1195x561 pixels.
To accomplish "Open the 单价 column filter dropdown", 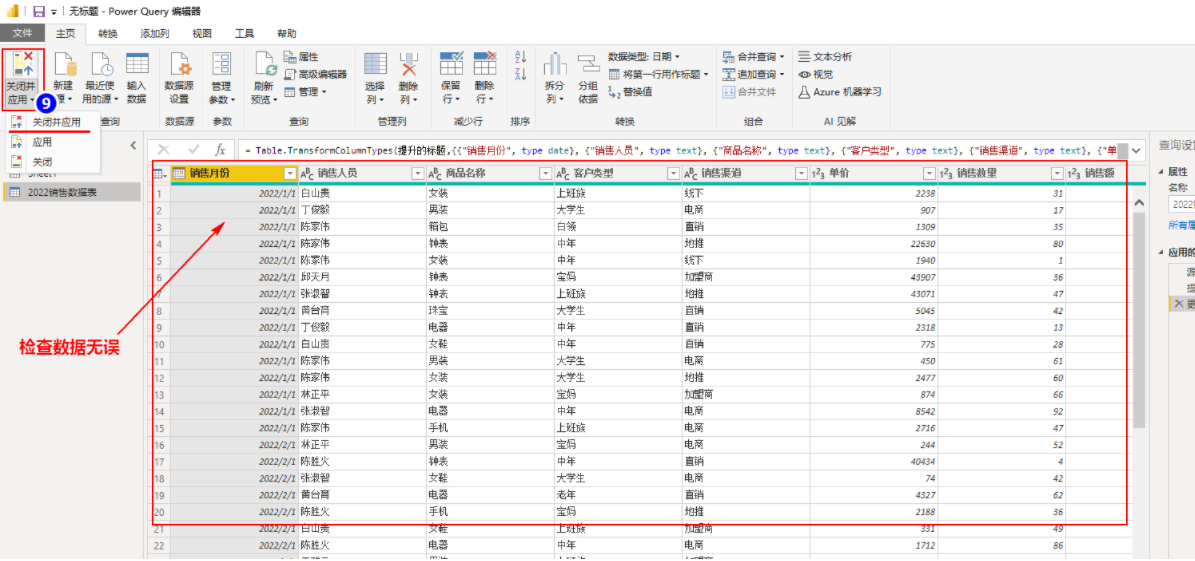I will (x=929, y=174).
